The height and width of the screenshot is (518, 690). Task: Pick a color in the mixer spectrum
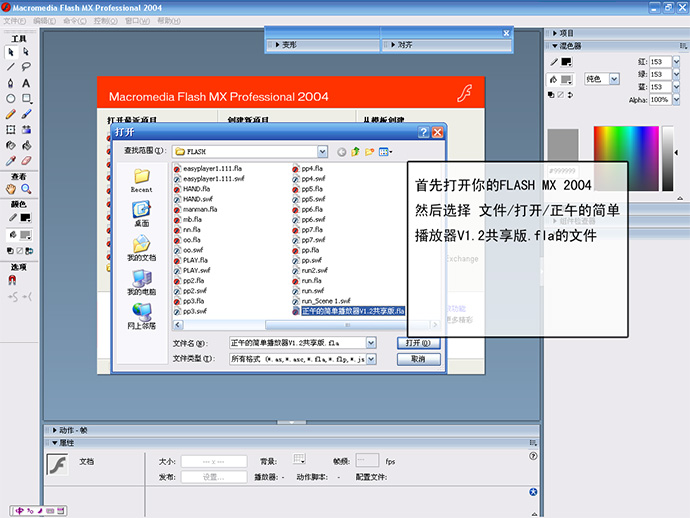pyautogui.click(x=626, y=158)
